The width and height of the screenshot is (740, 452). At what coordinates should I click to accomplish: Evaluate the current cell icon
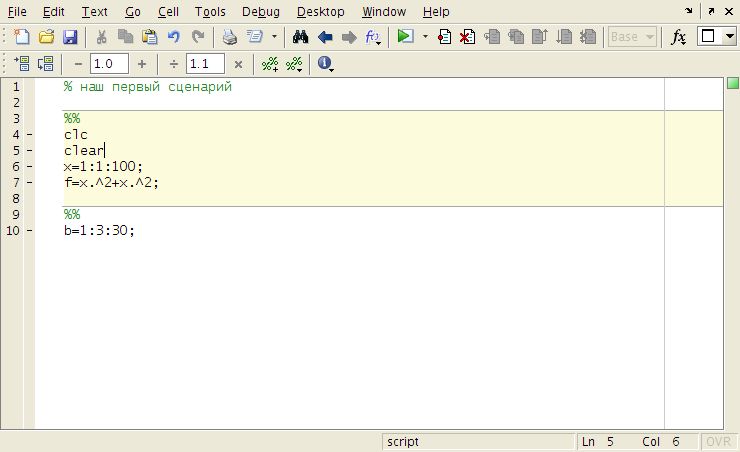[22, 63]
